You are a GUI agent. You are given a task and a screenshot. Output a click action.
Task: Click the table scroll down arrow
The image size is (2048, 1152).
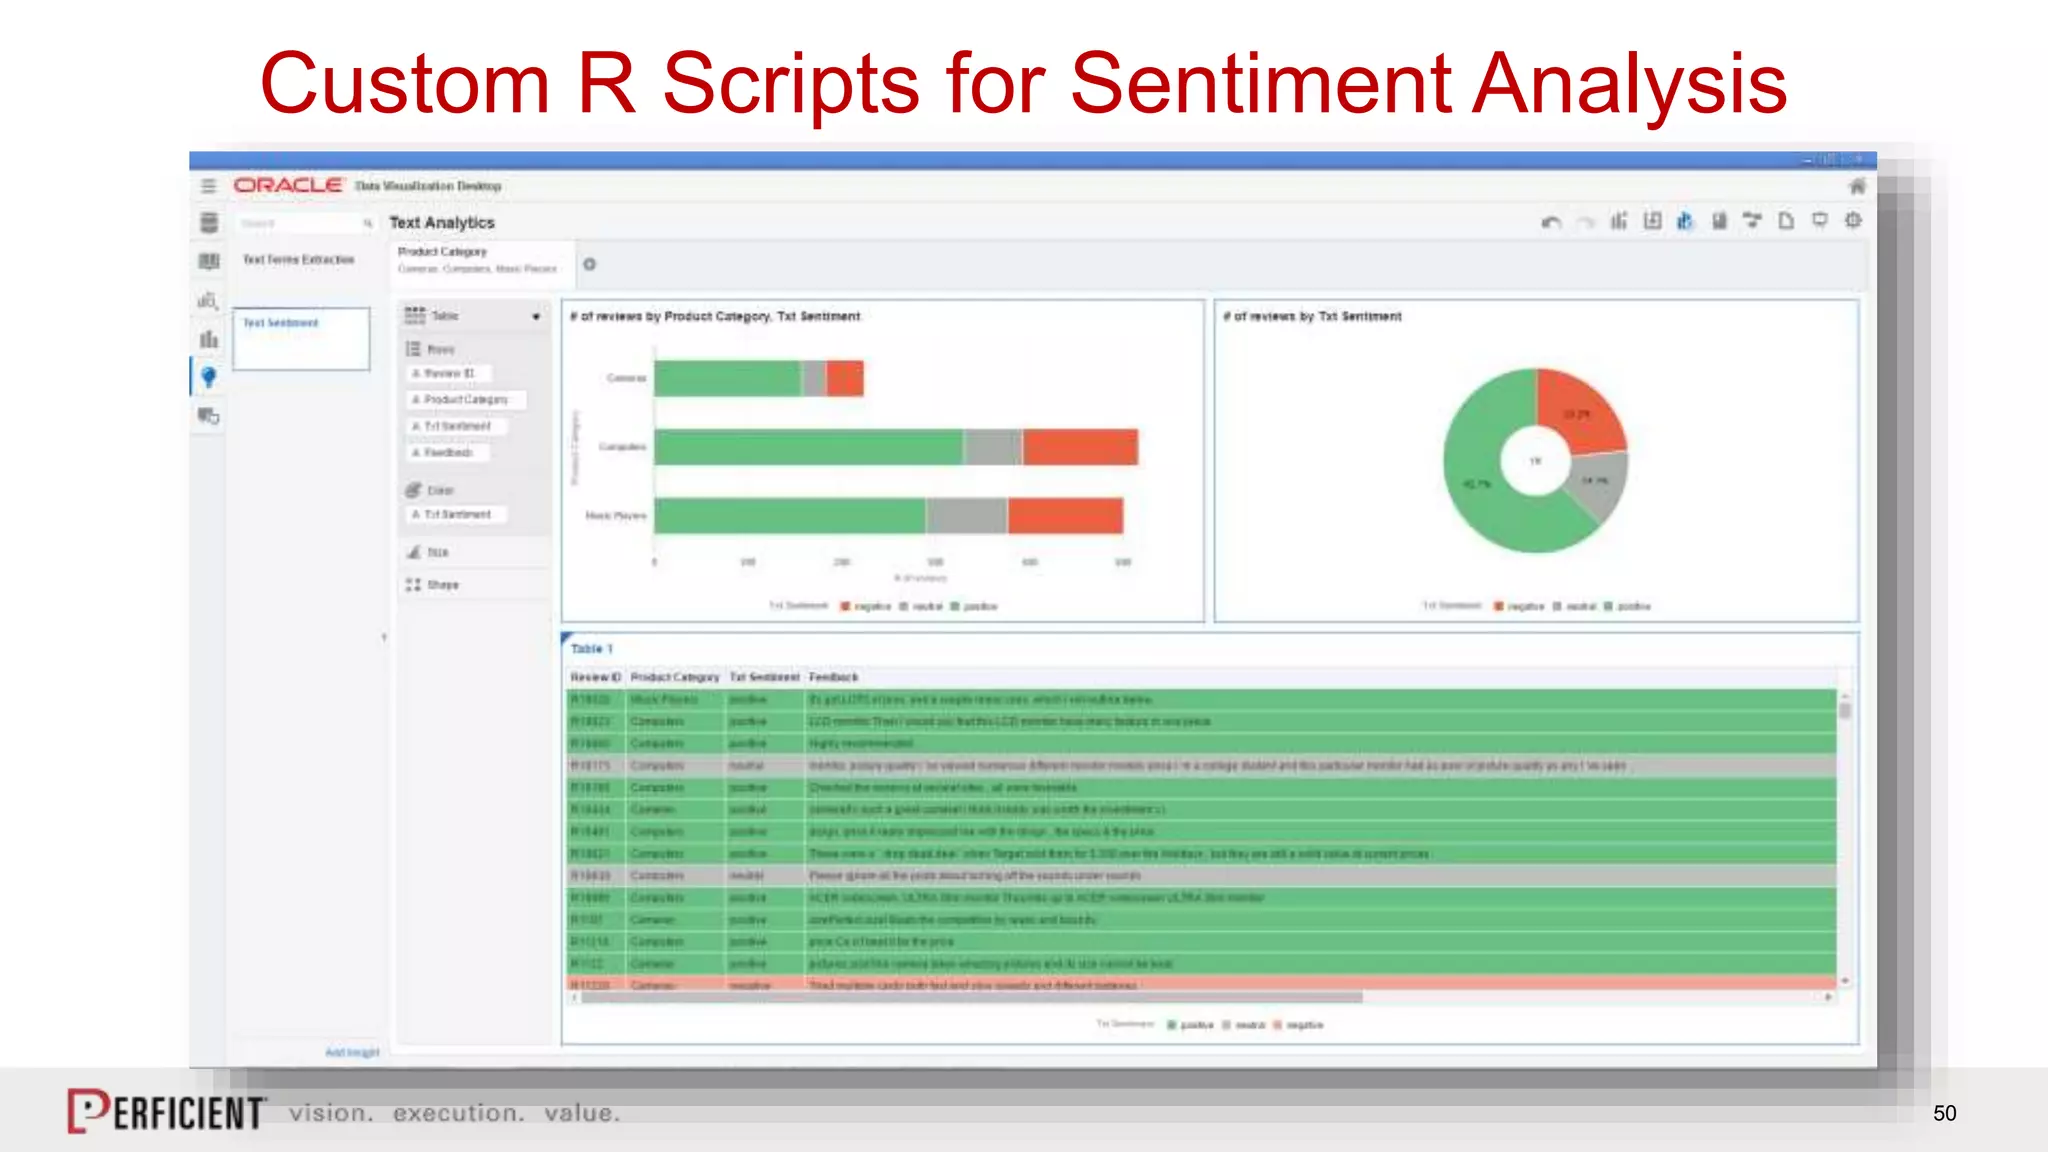pos(1845,982)
